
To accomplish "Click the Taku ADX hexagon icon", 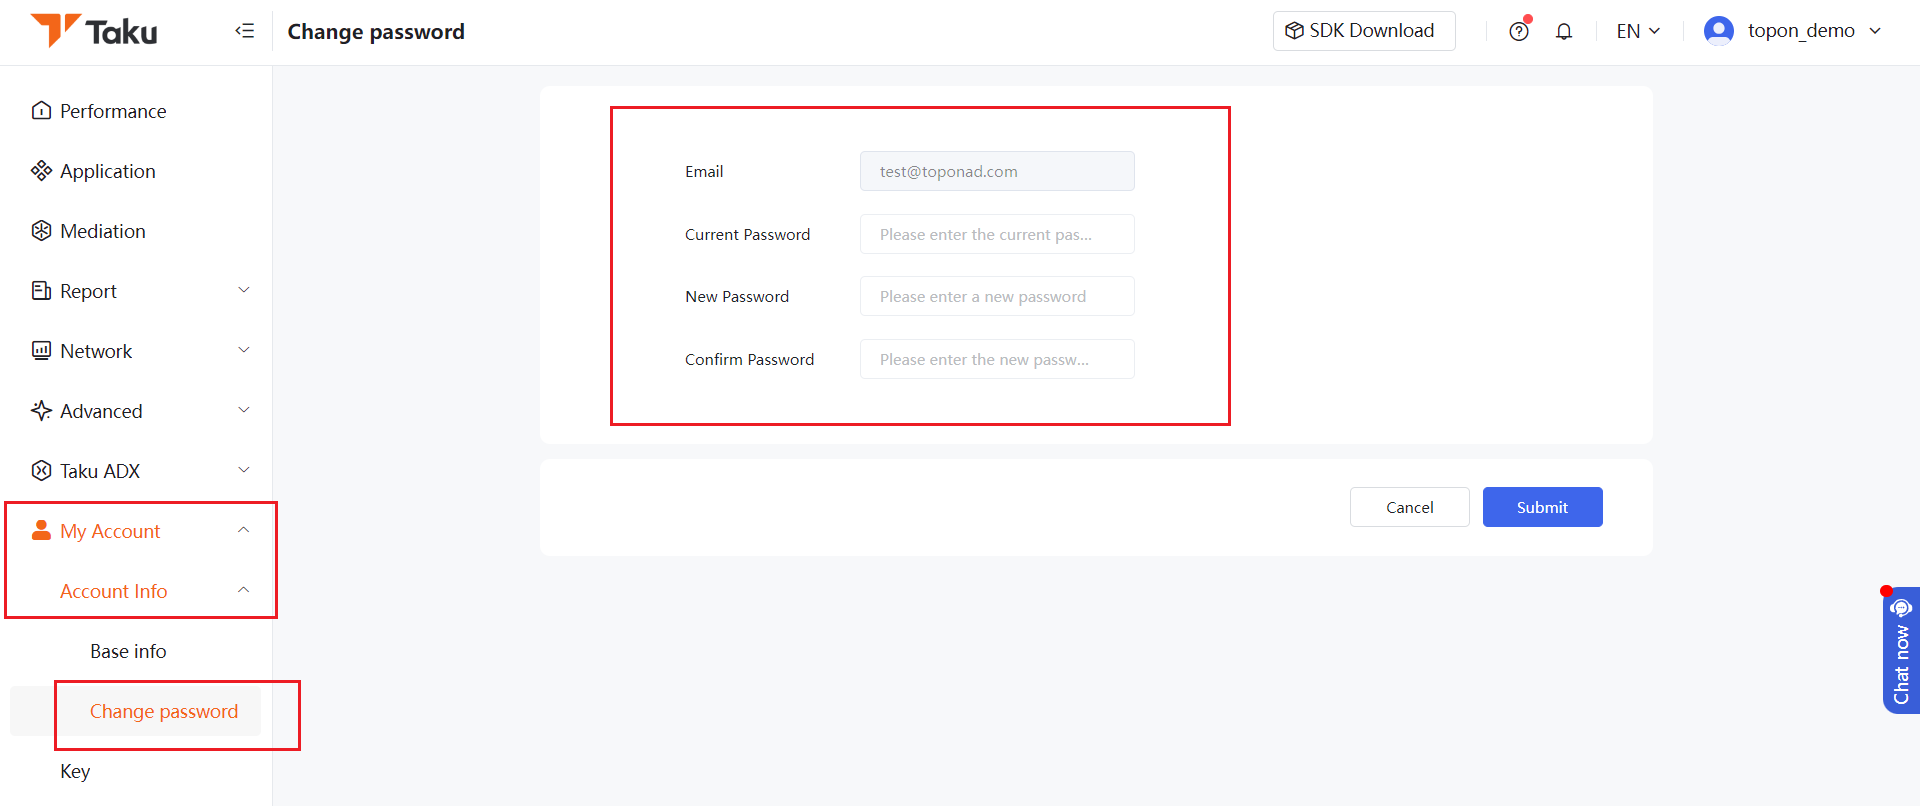I will [41, 471].
